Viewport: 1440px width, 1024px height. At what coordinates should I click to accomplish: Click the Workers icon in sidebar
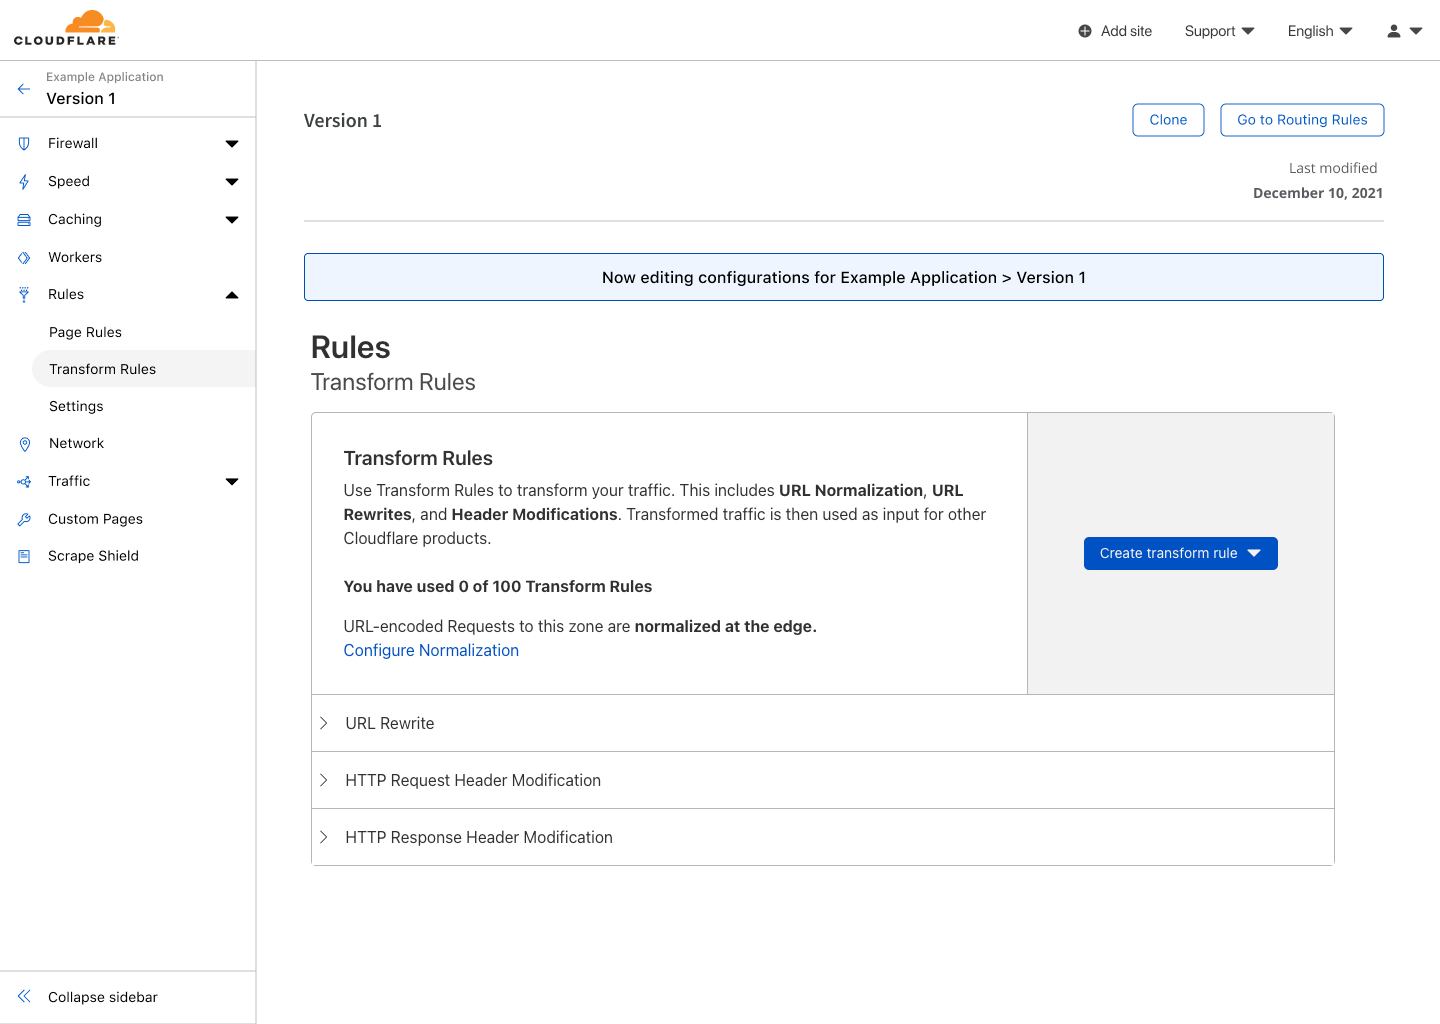click(x=24, y=258)
